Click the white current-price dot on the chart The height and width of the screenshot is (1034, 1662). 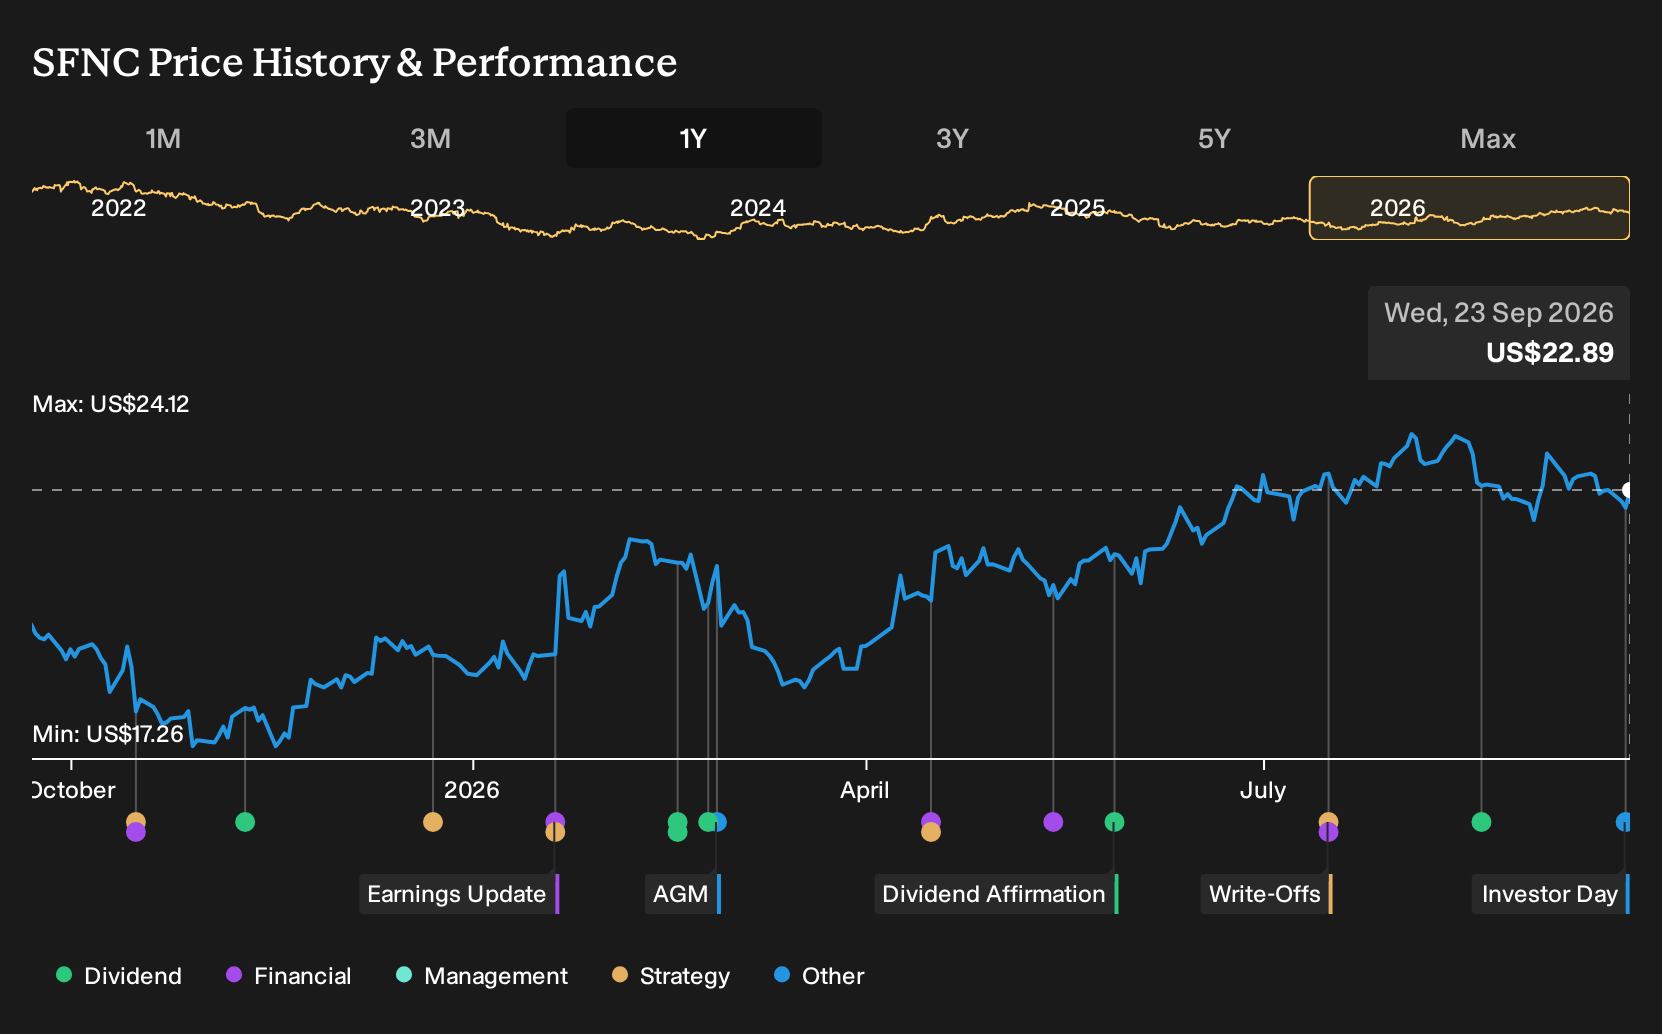(1628, 490)
